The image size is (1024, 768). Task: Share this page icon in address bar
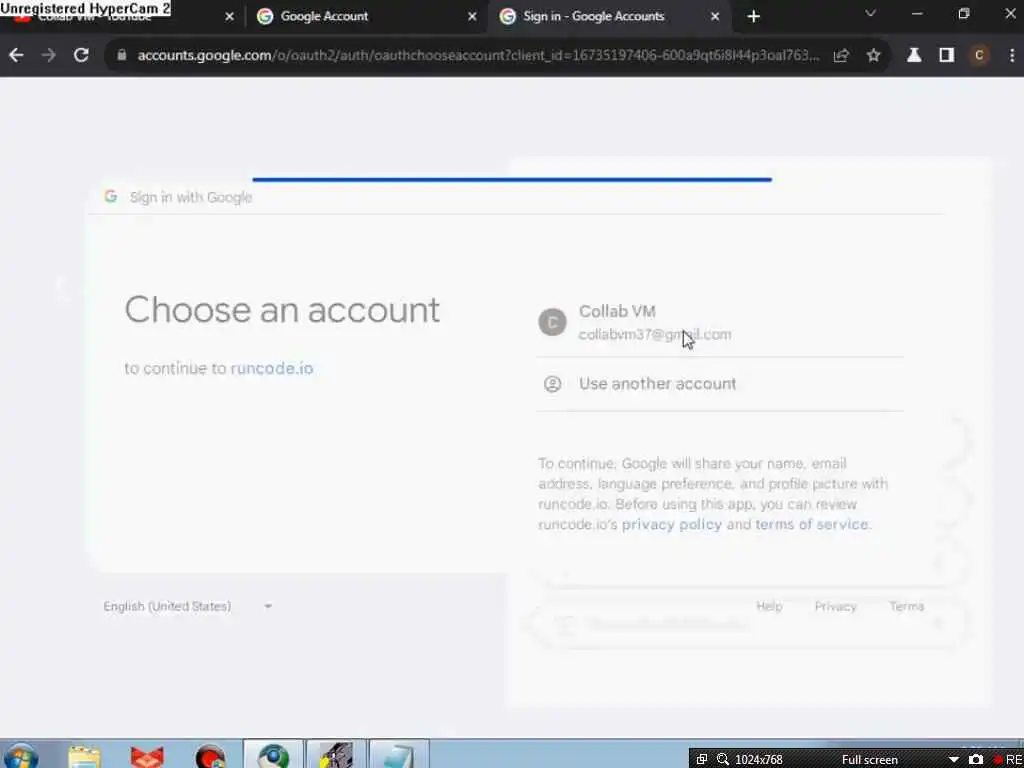841,56
